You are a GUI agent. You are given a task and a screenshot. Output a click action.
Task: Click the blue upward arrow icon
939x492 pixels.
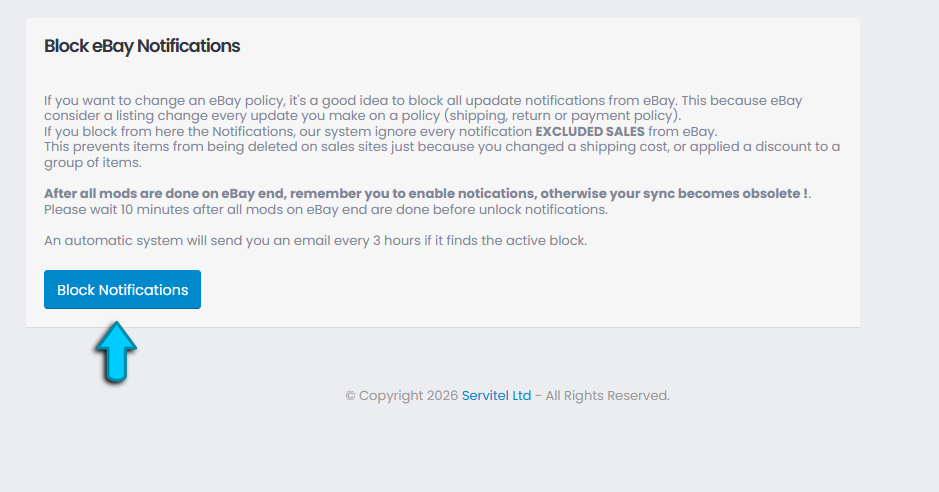[116, 352]
